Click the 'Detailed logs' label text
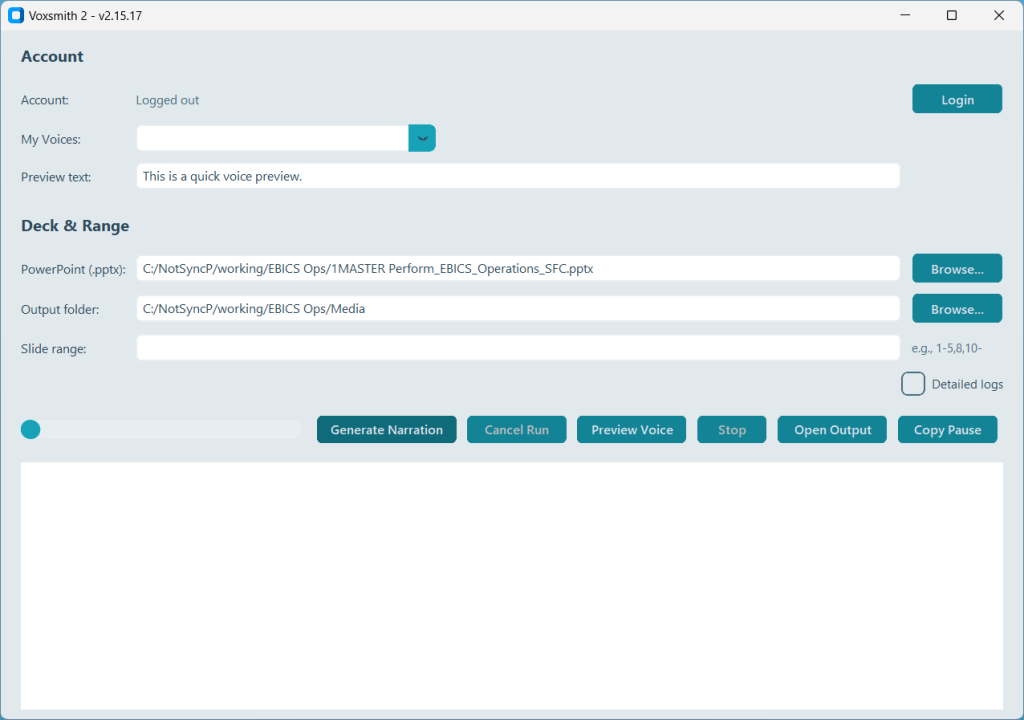The height and width of the screenshot is (720, 1024). [x=967, y=384]
